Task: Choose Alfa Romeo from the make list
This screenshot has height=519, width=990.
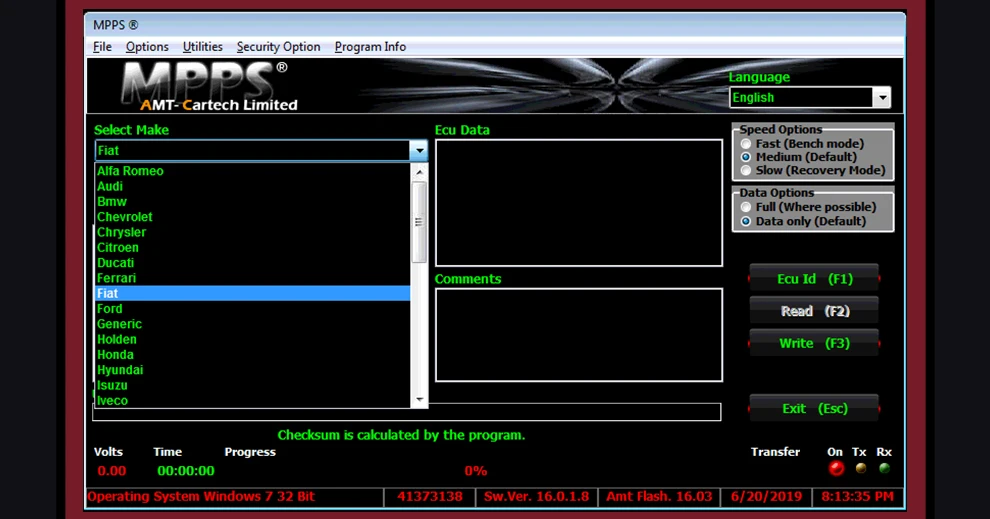Action: pyautogui.click(x=253, y=171)
